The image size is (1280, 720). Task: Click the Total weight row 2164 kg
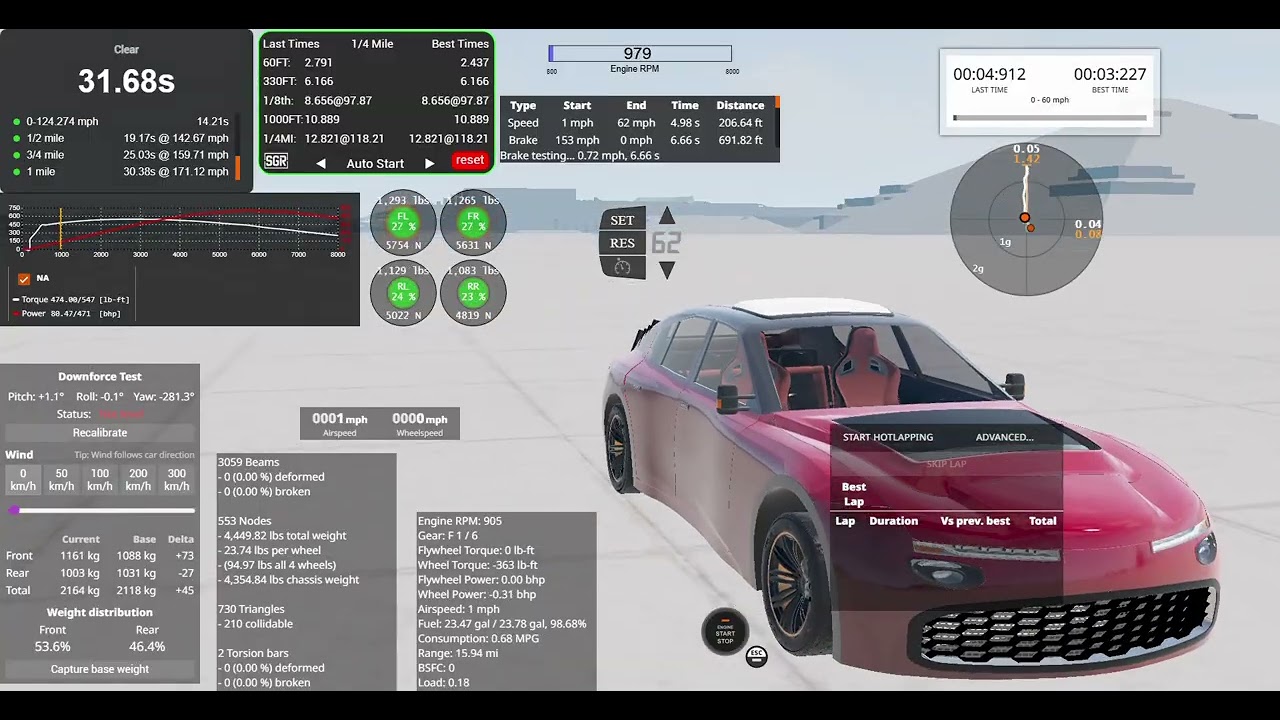(100, 591)
